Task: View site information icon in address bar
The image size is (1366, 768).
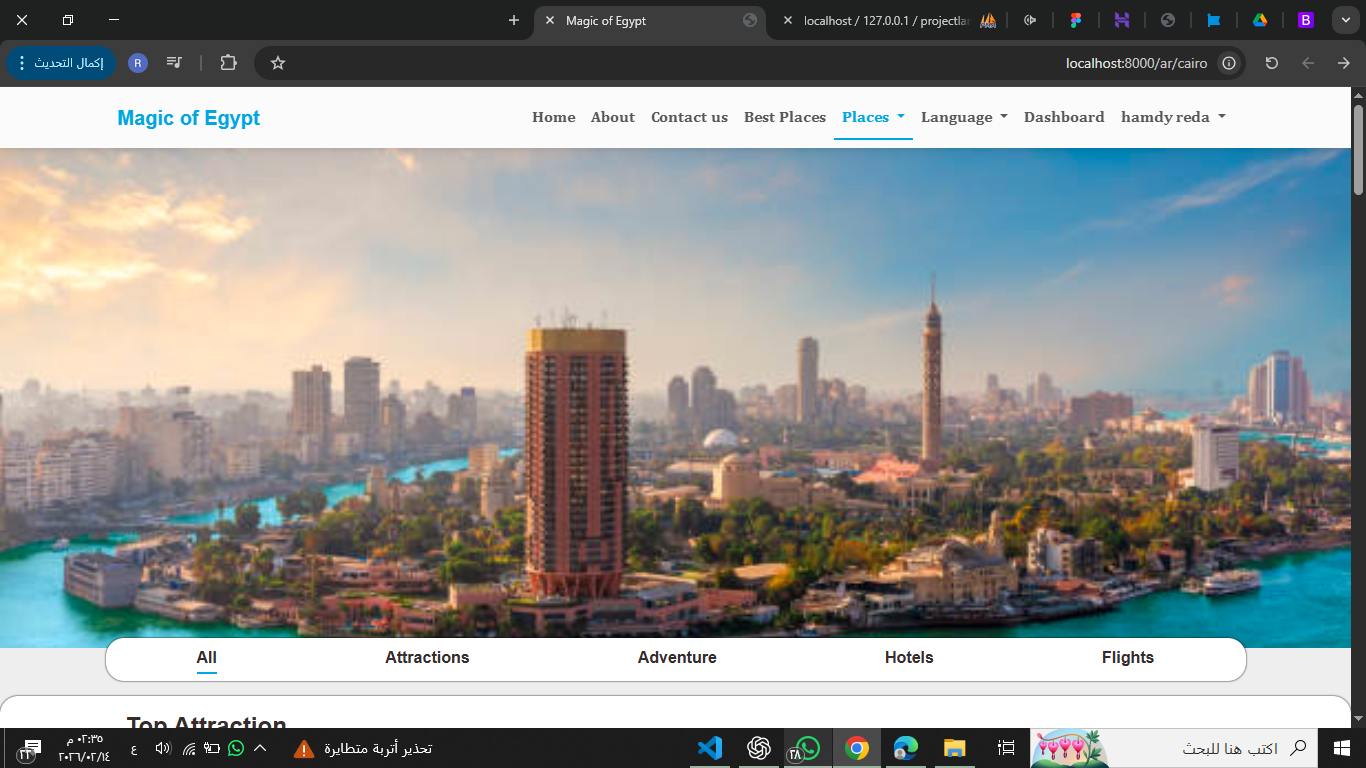Action: pyautogui.click(x=1229, y=63)
